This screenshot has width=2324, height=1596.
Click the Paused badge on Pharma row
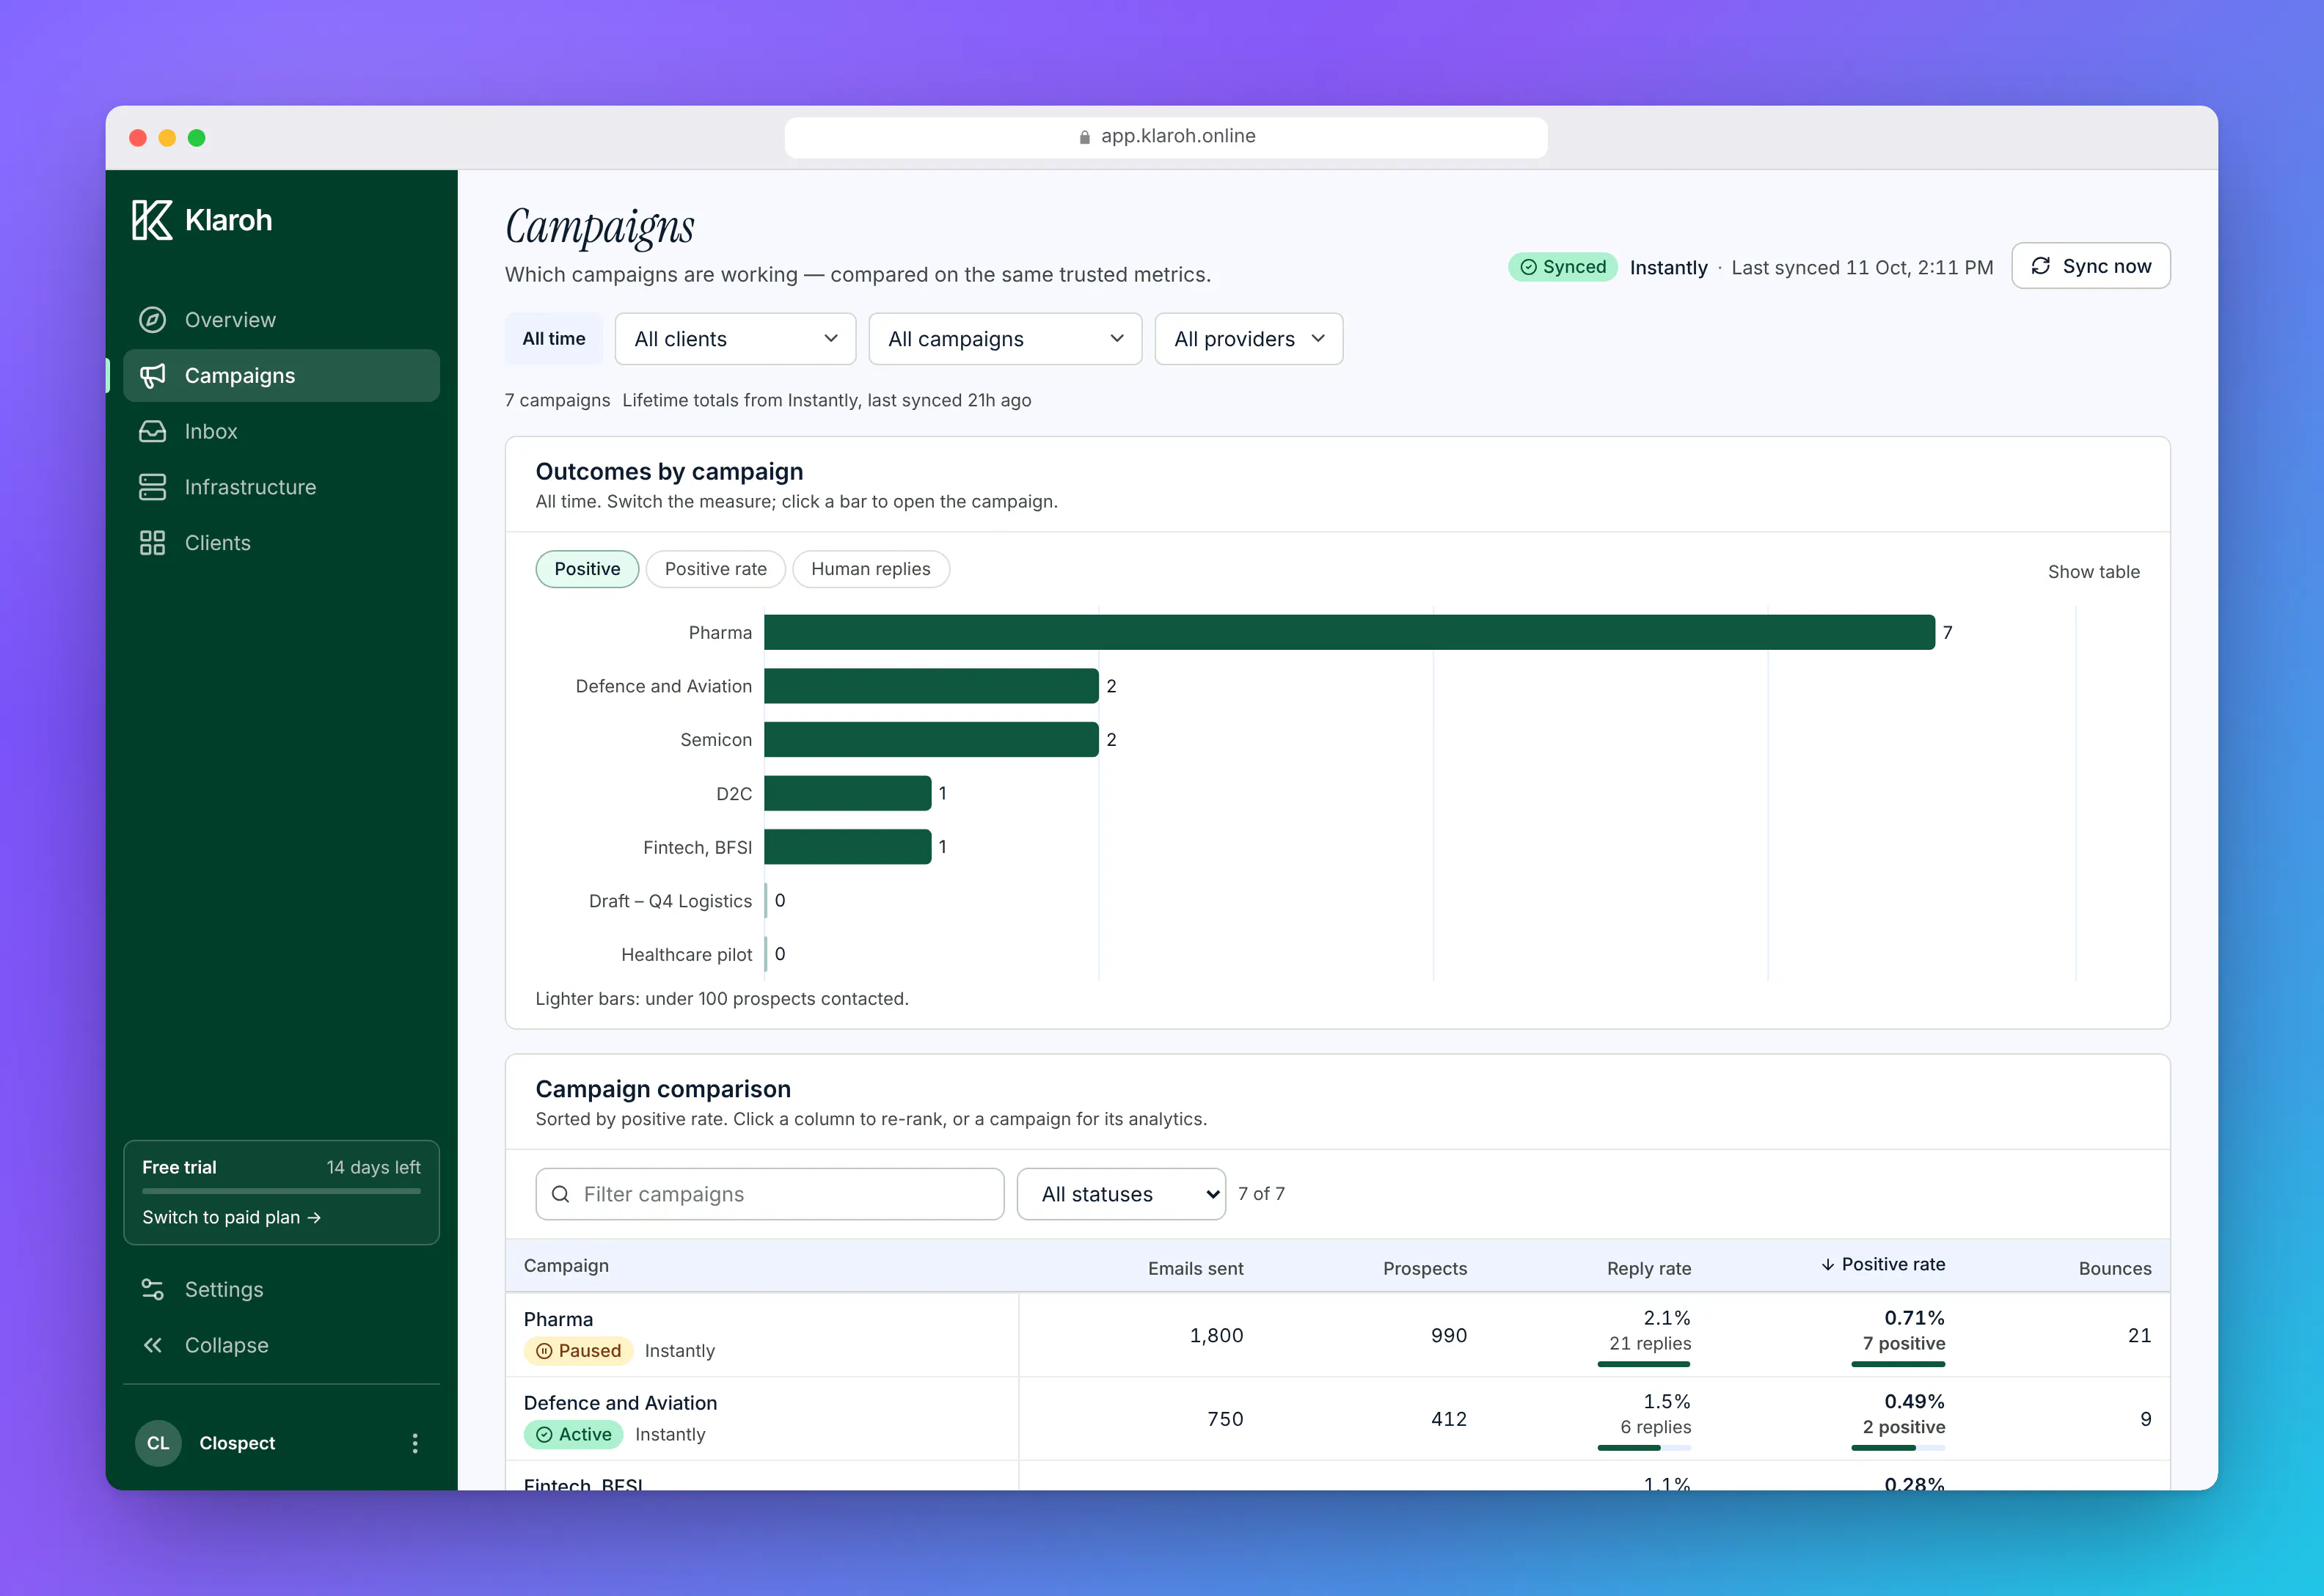(x=578, y=1351)
